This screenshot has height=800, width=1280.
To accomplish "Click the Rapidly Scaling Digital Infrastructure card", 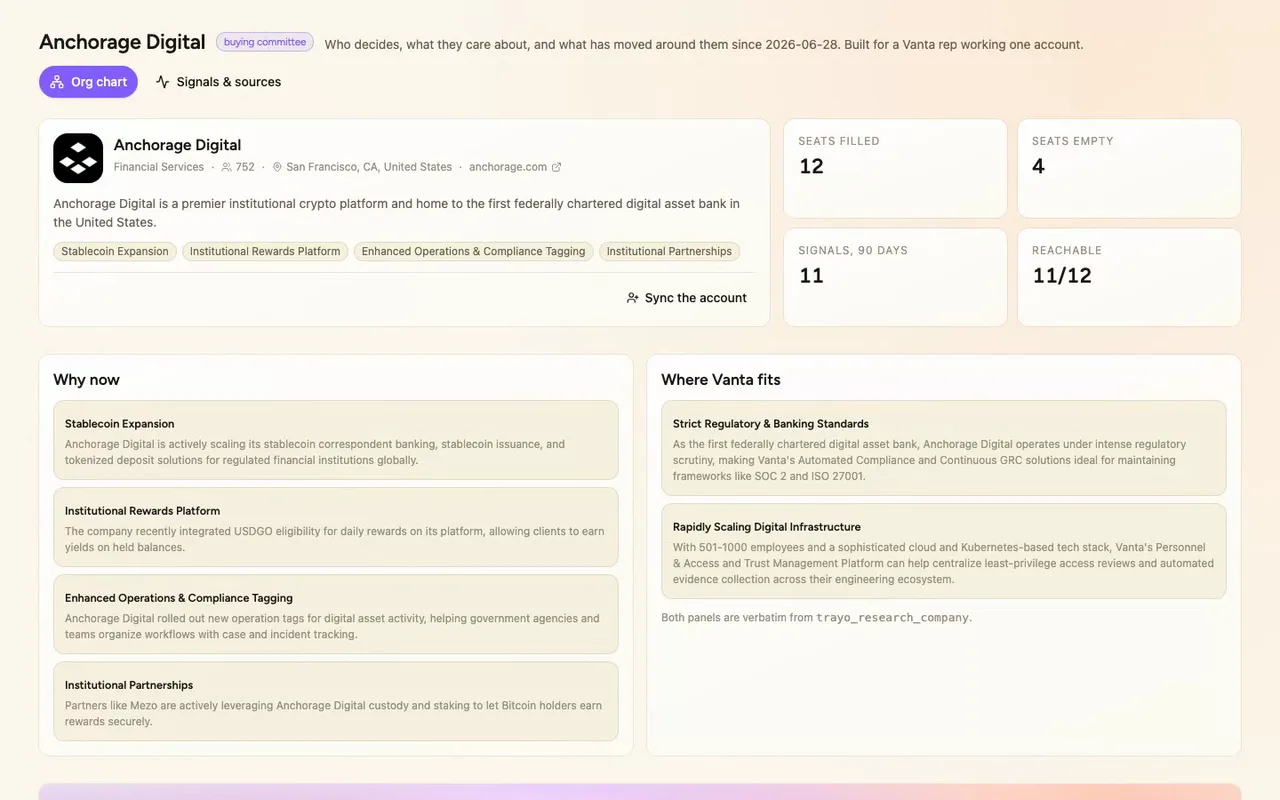I will 944,551.
